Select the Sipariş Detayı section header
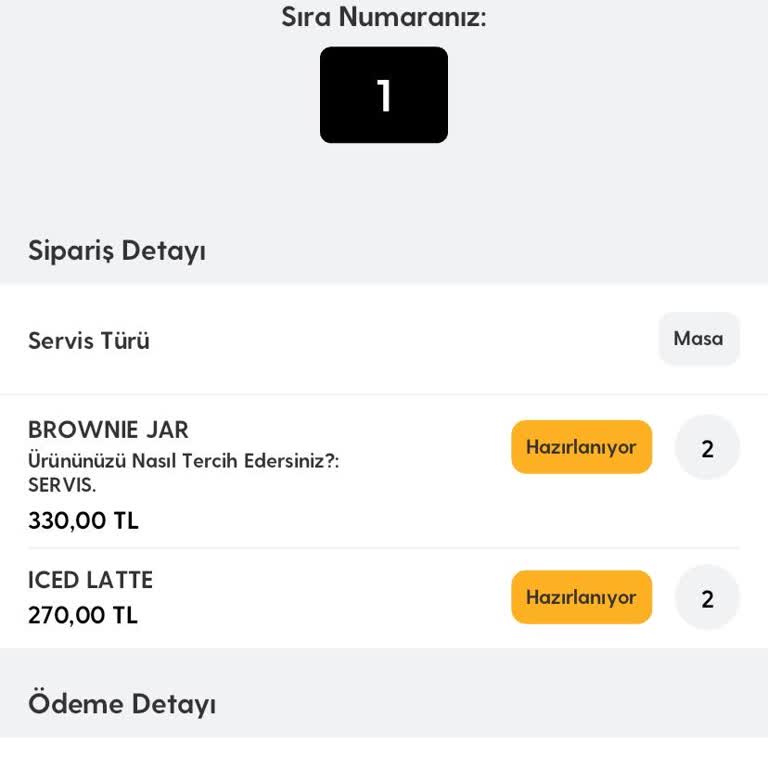This screenshot has width=768, height=768. (x=117, y=250)
